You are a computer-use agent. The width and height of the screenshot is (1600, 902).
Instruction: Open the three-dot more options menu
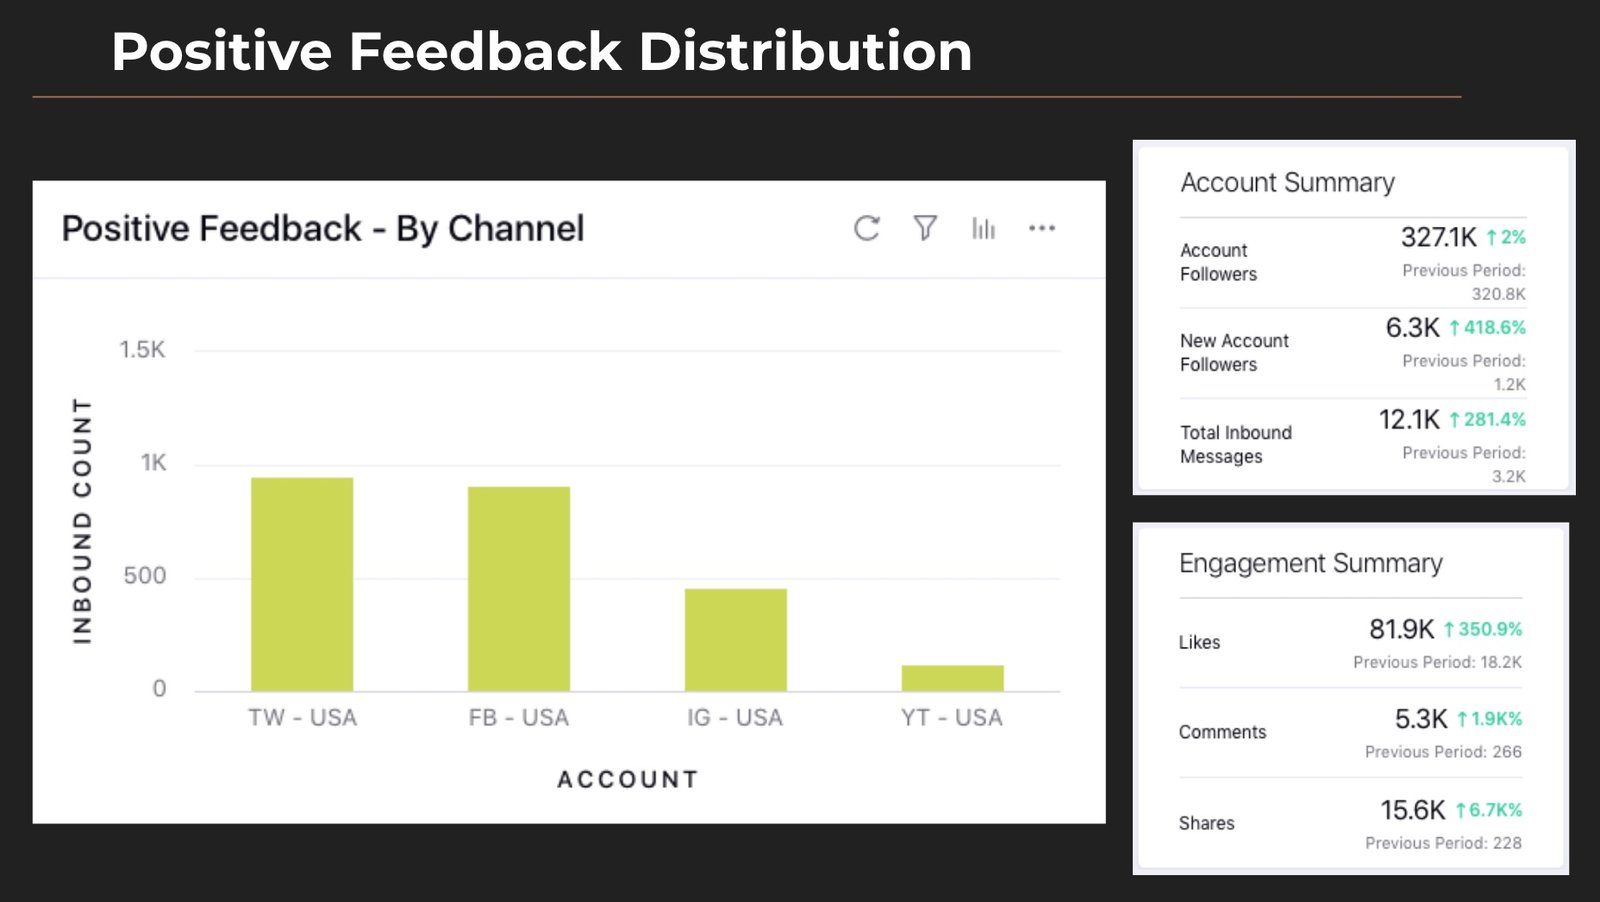tap(1042, 229)
